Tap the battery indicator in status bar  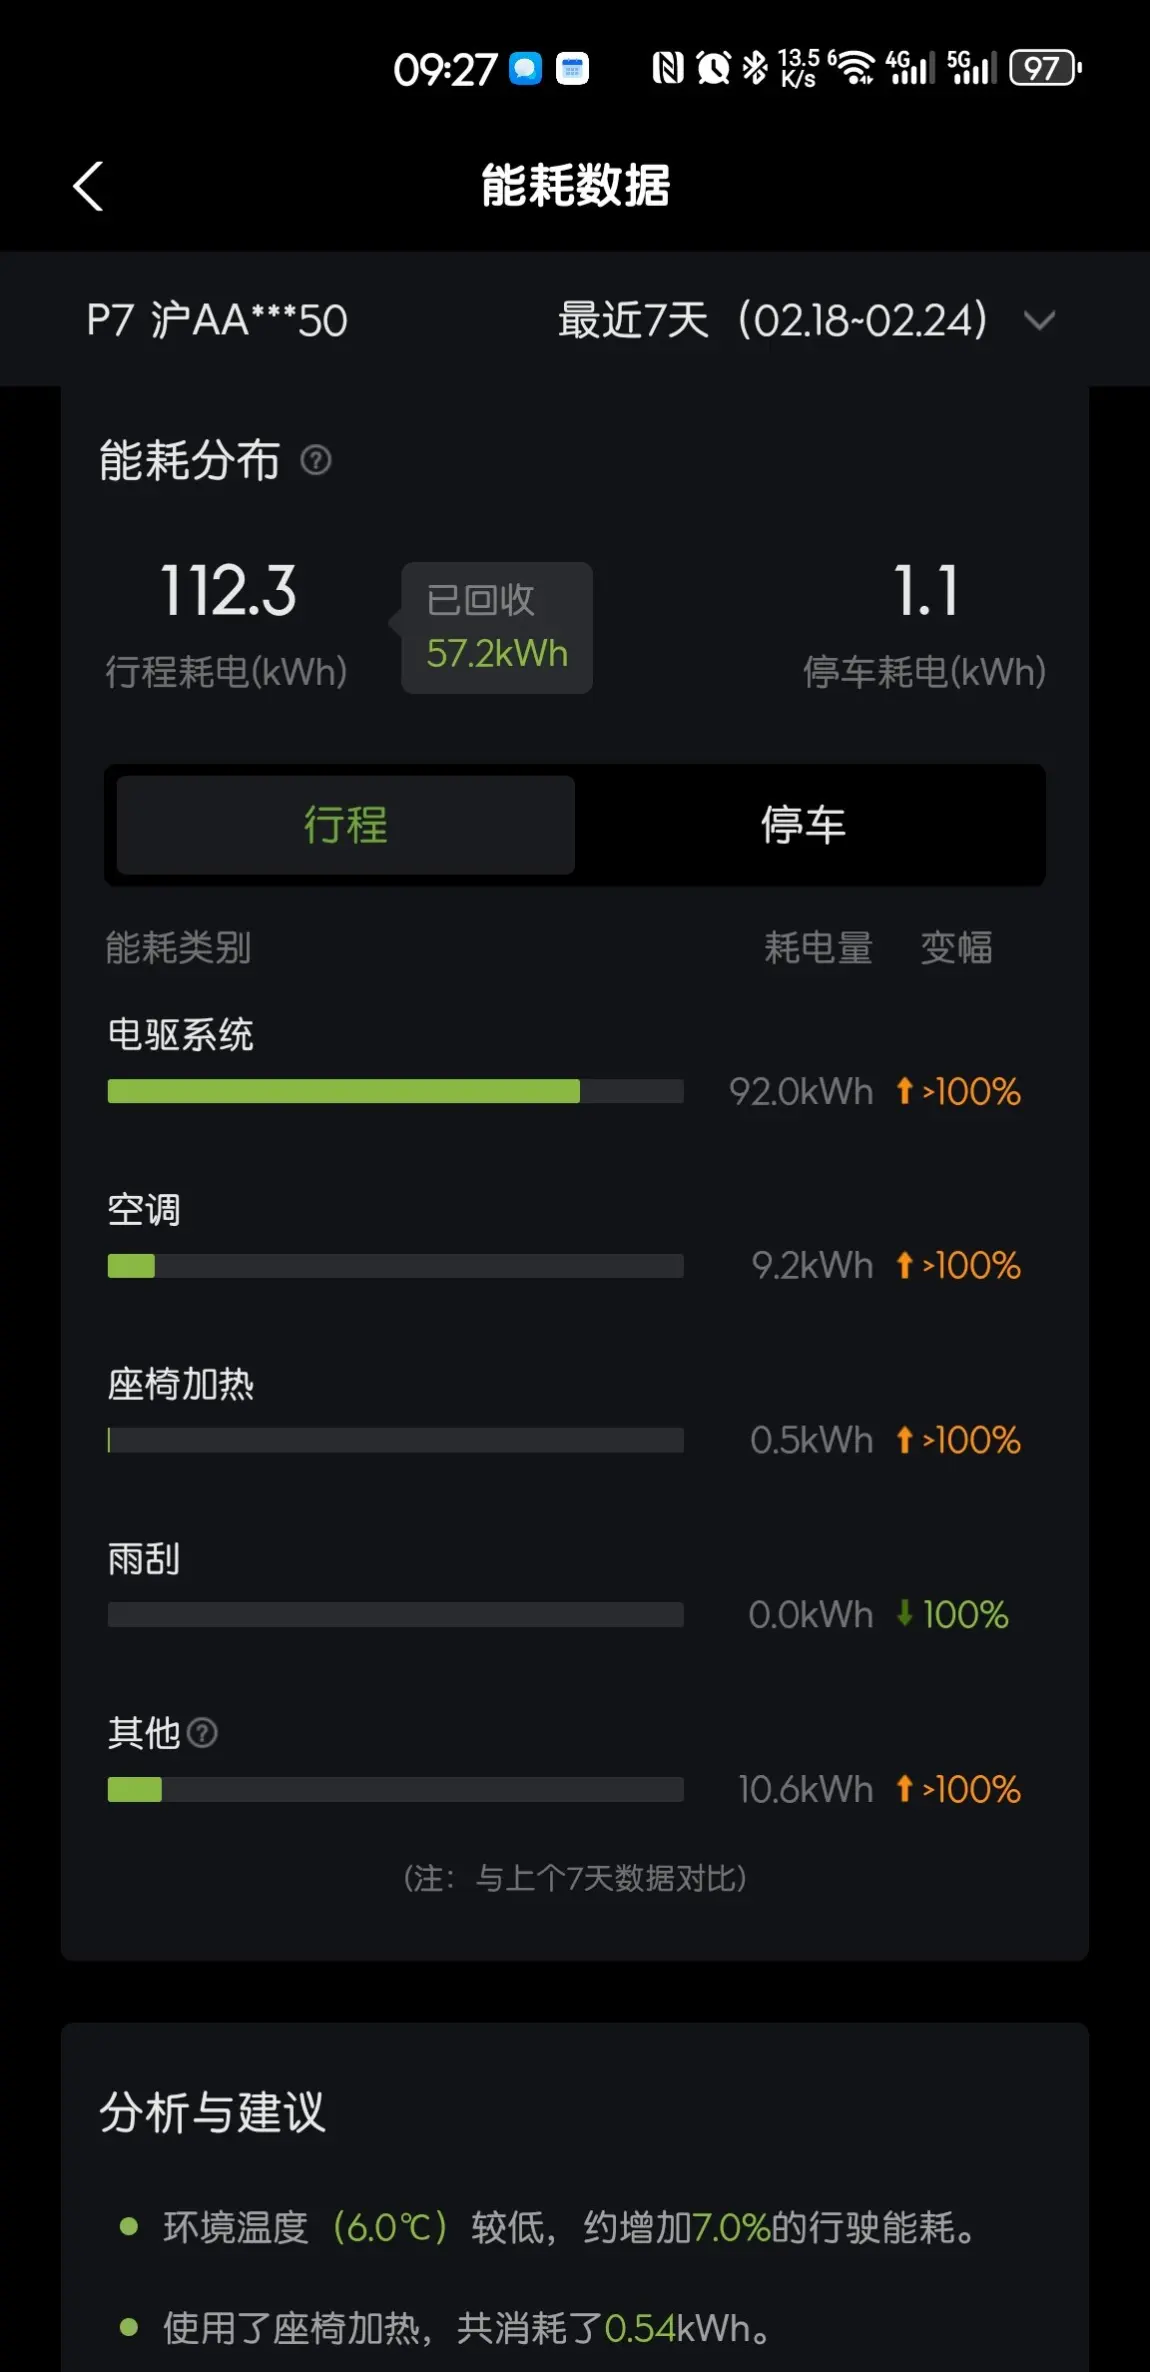coord(1045,68)
